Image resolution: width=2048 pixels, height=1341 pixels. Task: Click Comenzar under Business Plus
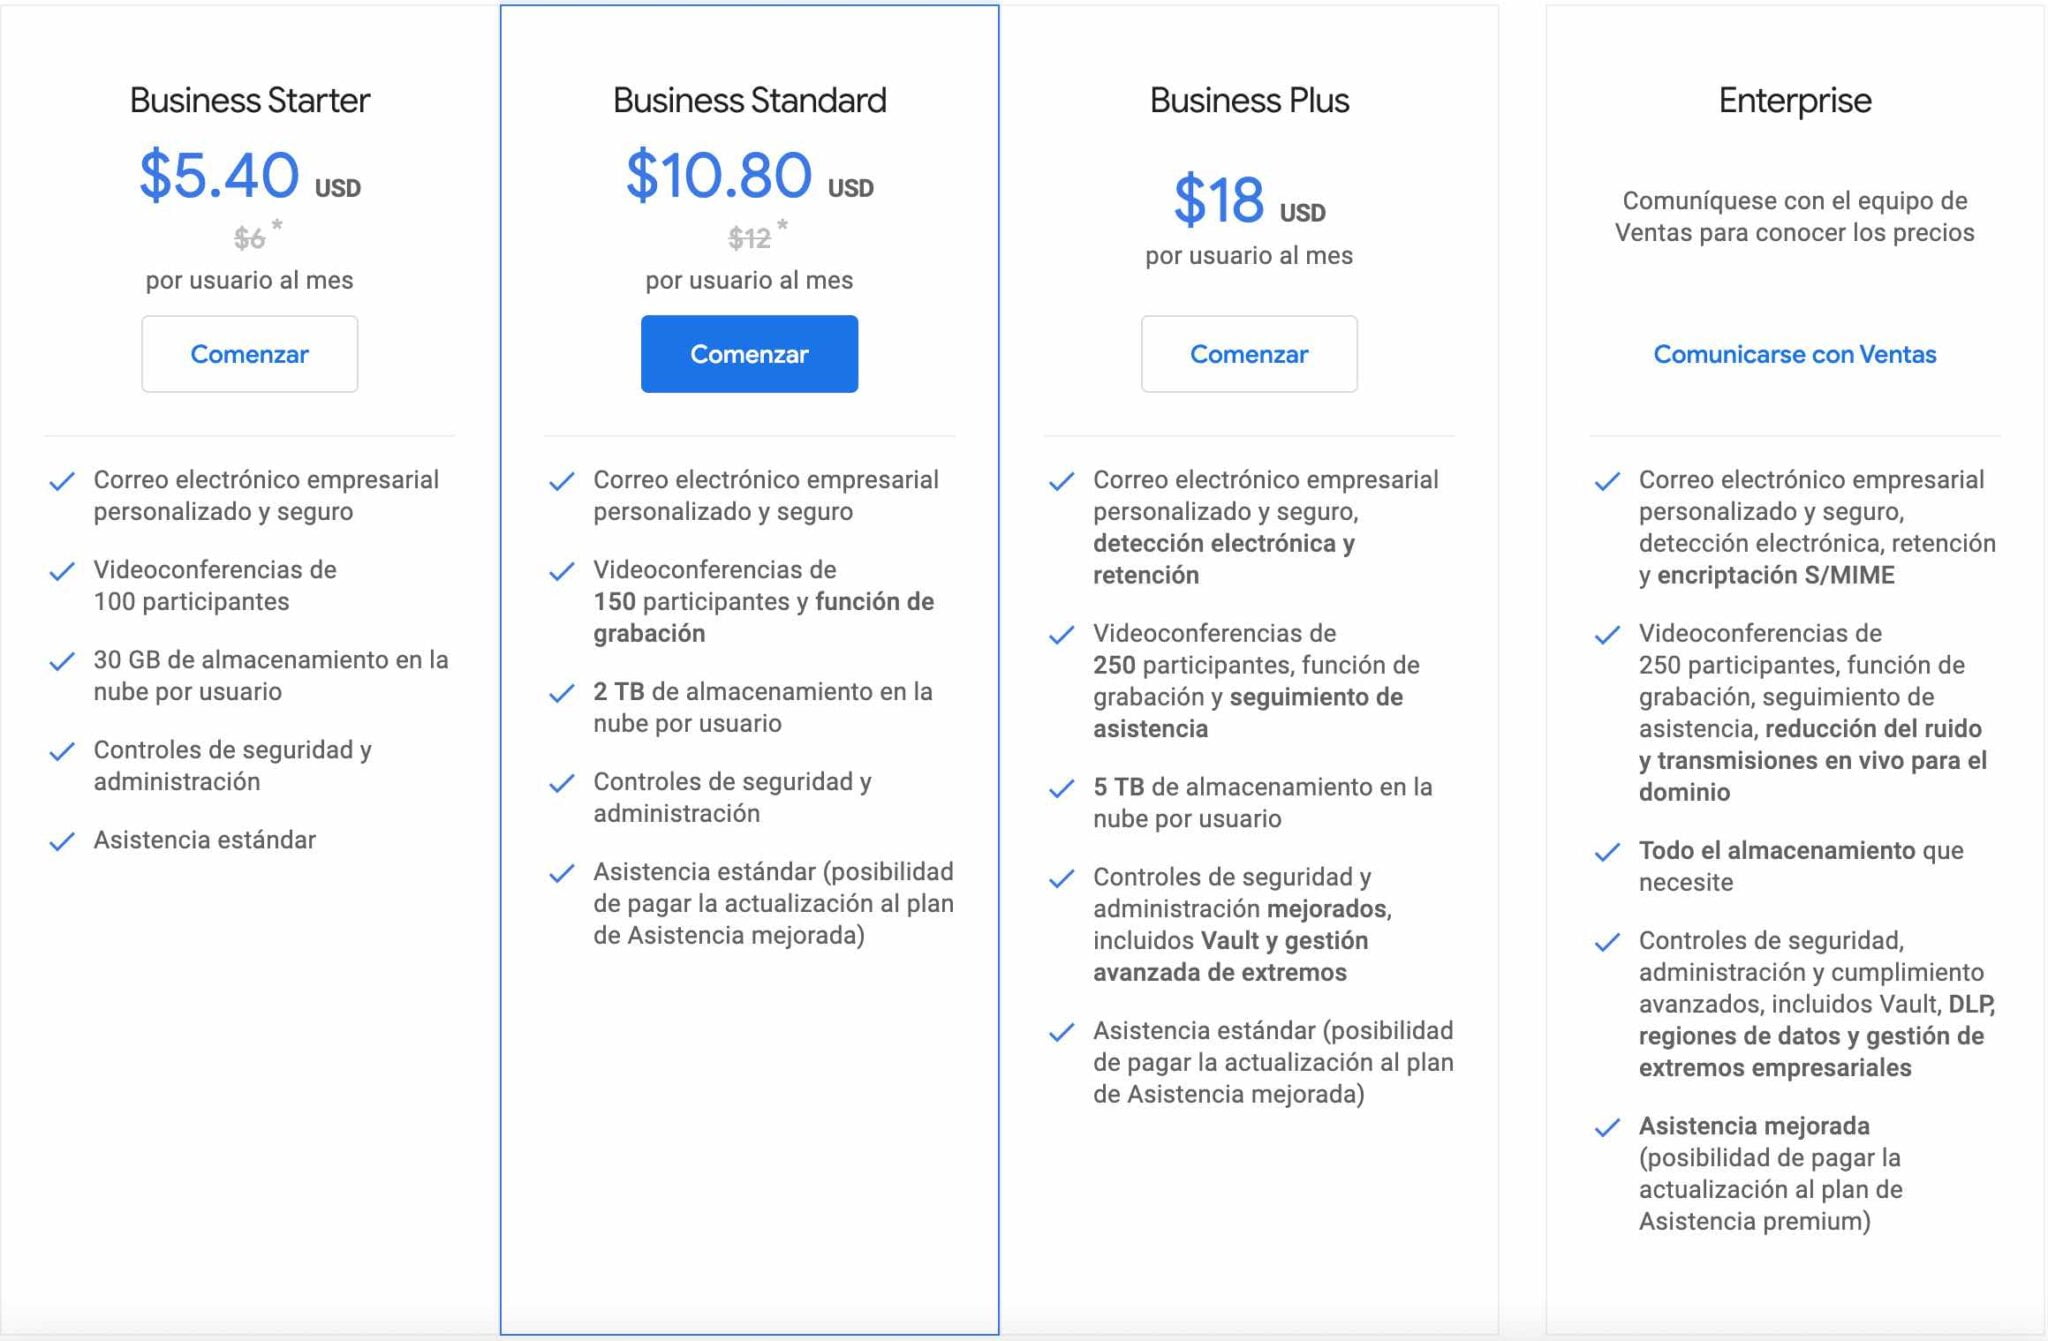pyautogui.click(x=1248, y=354)
